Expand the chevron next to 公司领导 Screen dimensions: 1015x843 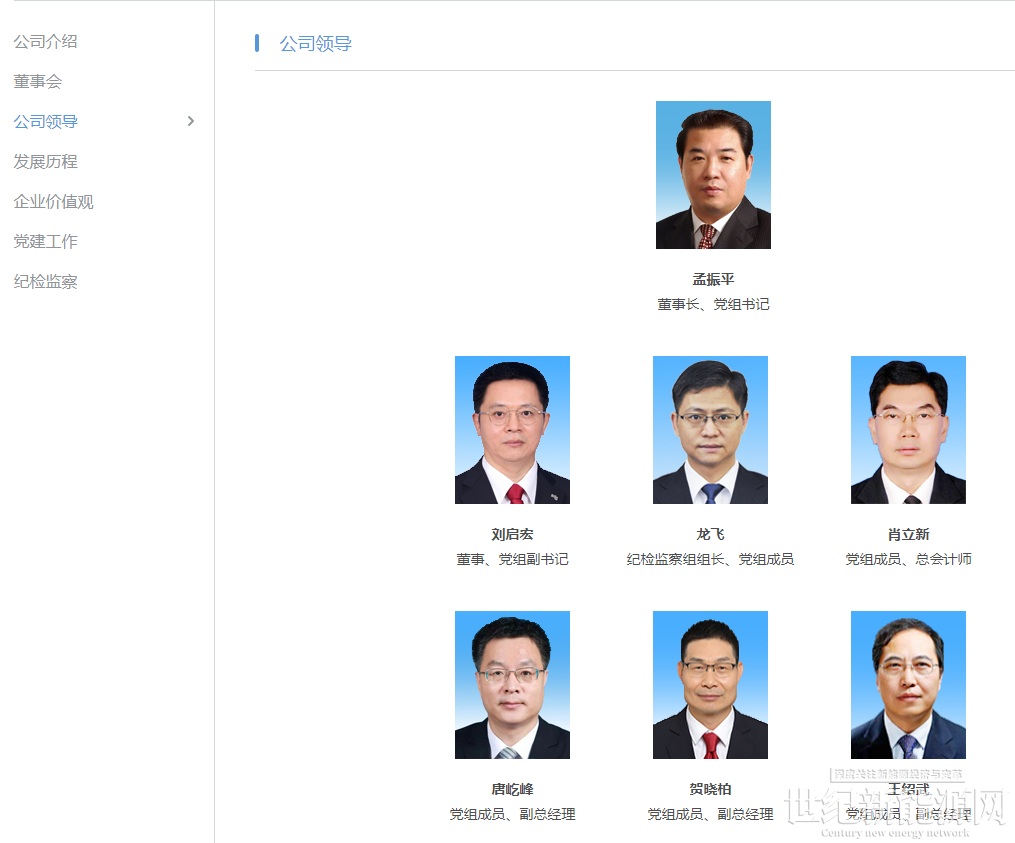point(190,121)
